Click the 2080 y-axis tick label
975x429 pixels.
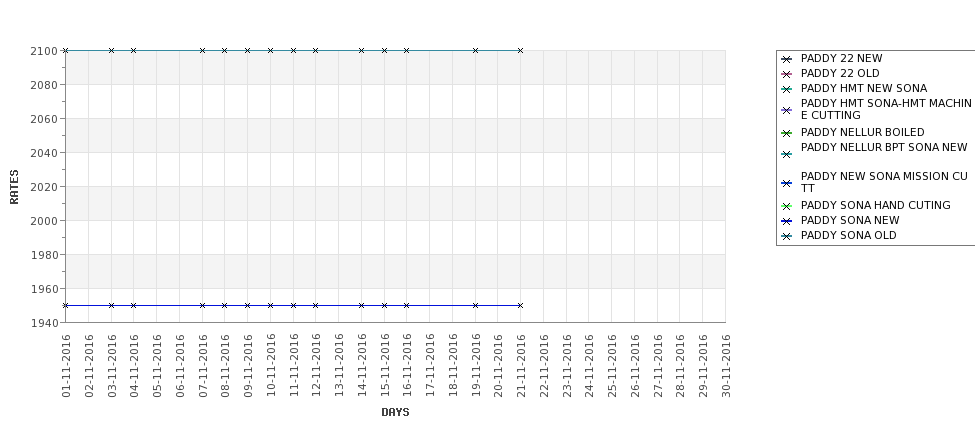point(44,85)
